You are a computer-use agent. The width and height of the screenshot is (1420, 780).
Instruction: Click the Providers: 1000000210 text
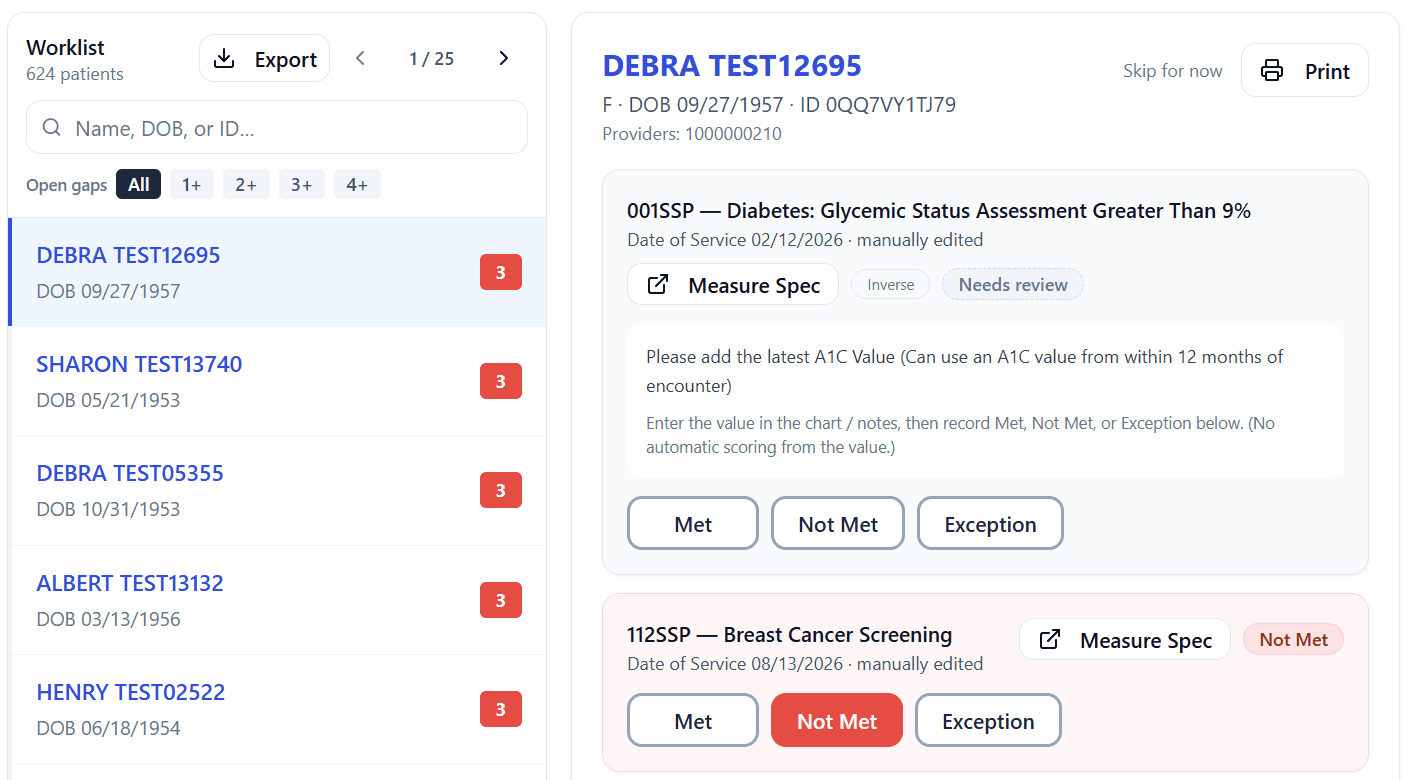point(692,134)
